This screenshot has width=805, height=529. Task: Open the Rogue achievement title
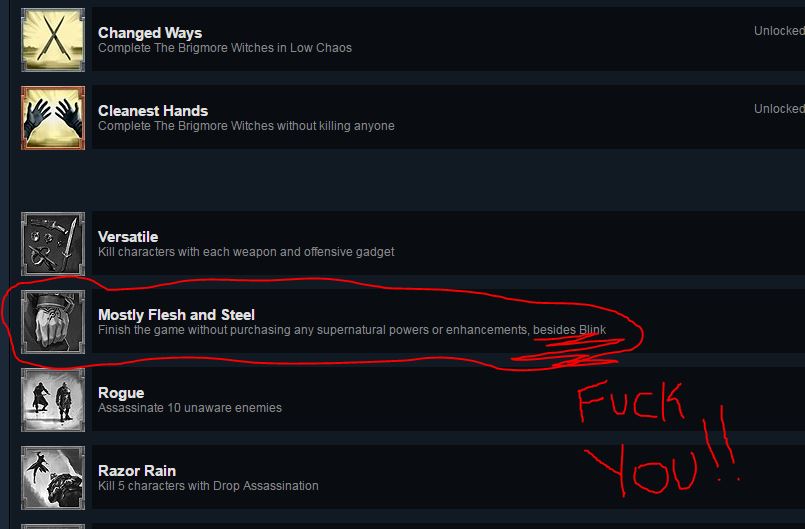tap(121, 393)
